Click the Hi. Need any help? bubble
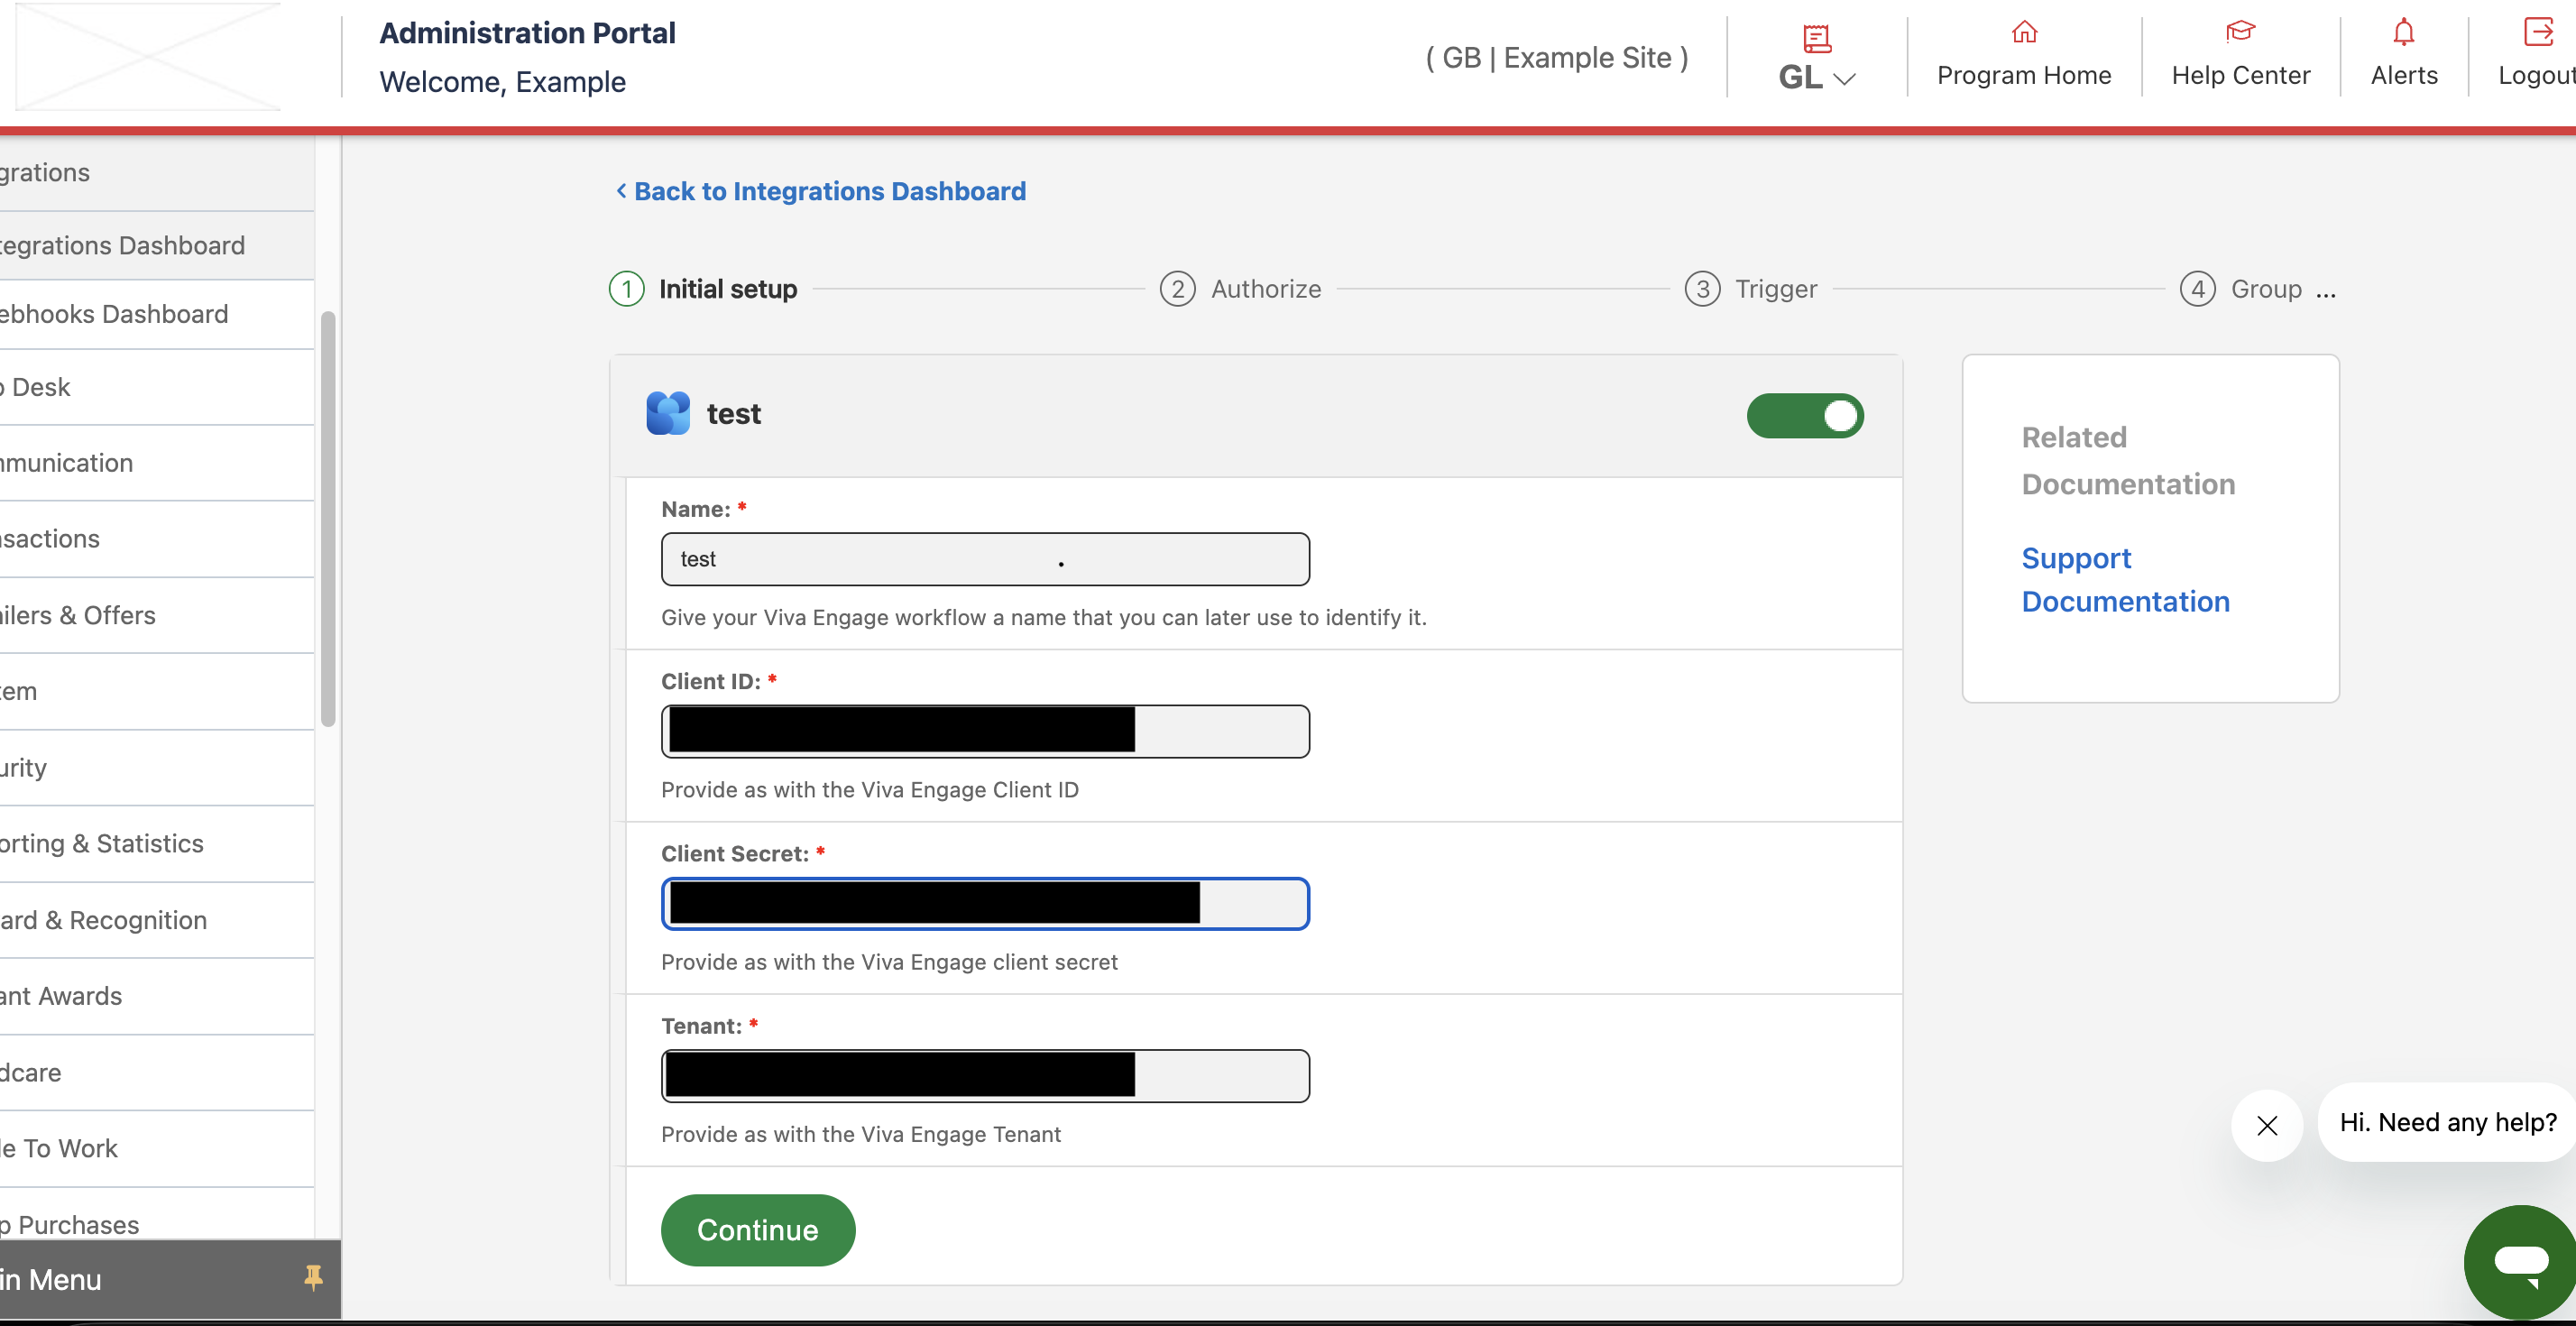 [2447, 1122]
